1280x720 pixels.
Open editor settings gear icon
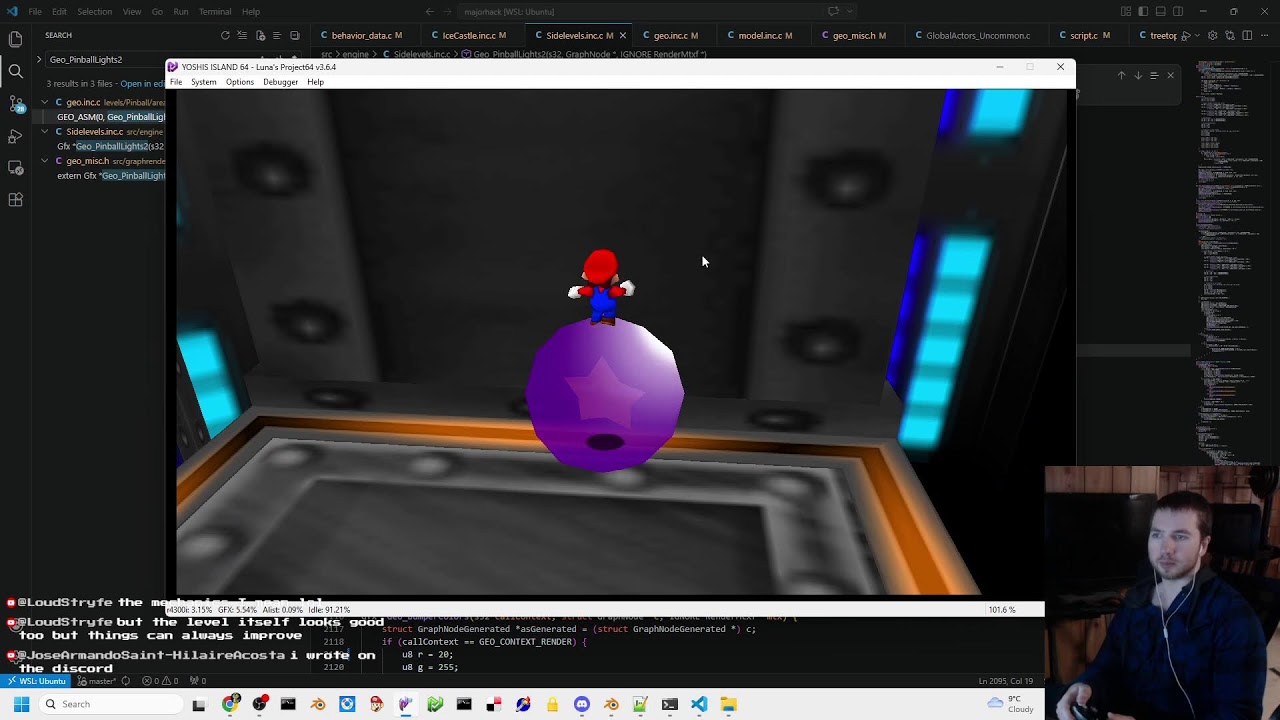tap(1213, 36)
